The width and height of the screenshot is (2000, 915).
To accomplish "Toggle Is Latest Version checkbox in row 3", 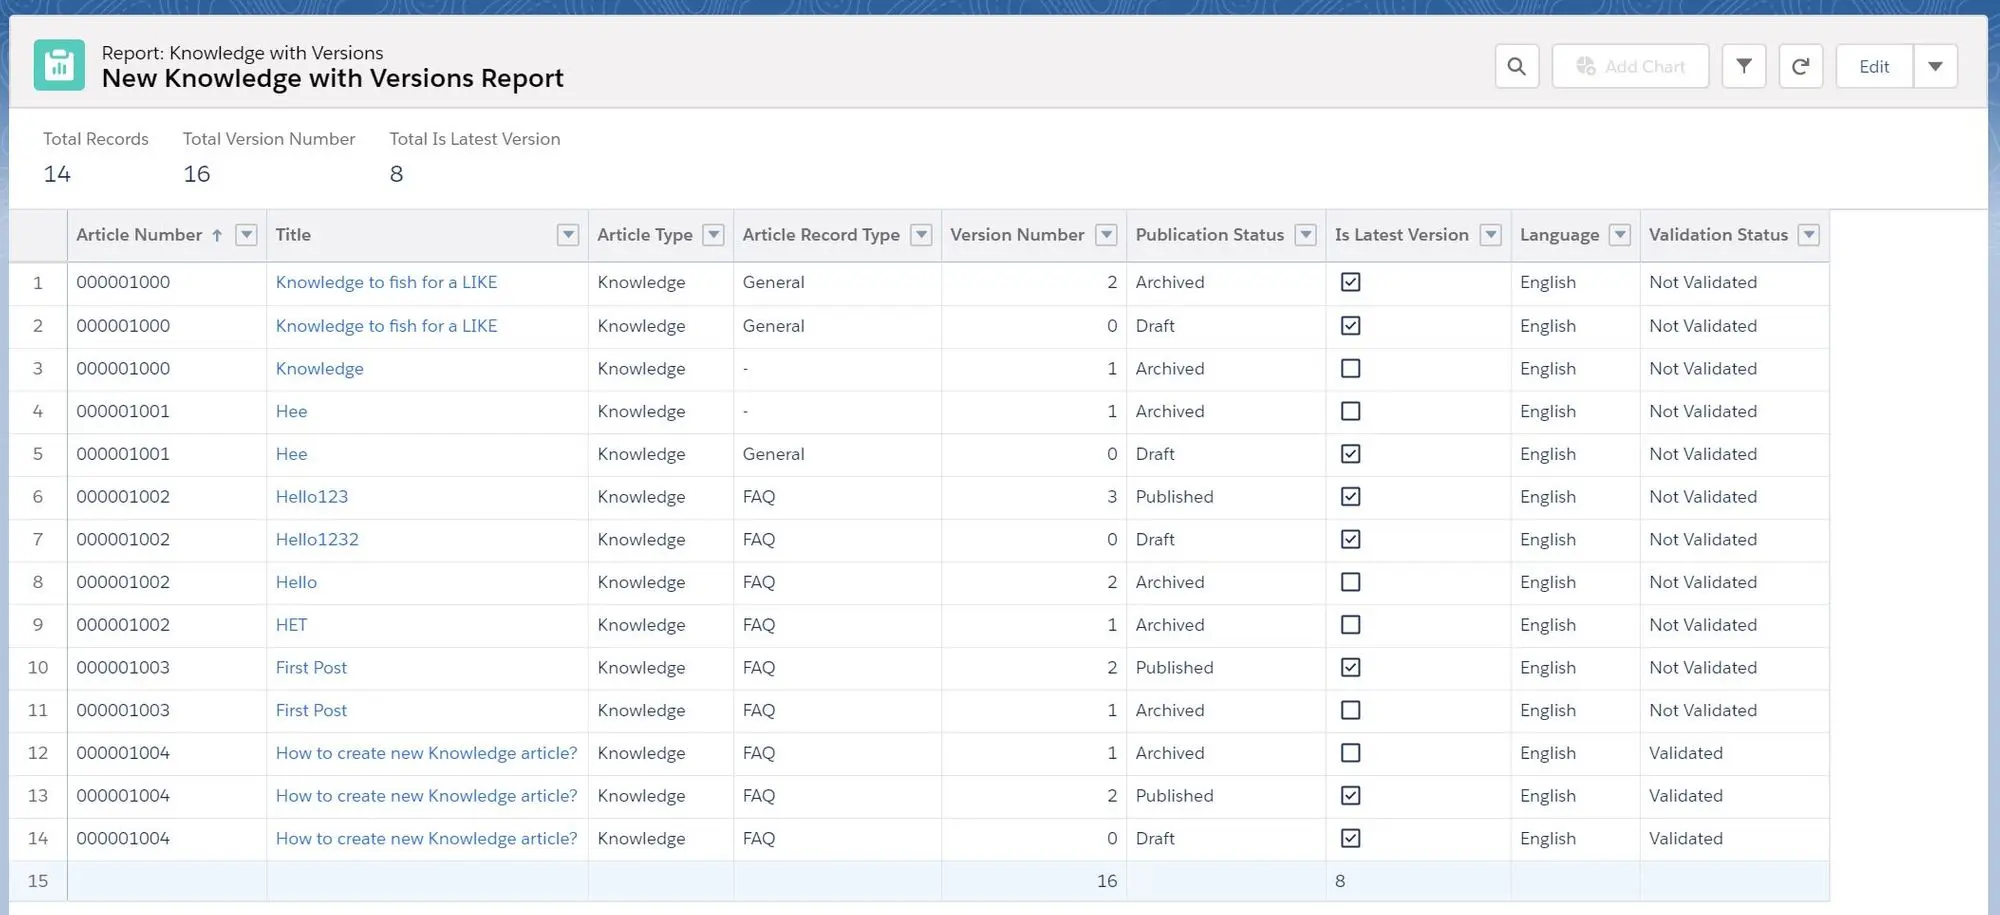I will [x=1350, y=368].
